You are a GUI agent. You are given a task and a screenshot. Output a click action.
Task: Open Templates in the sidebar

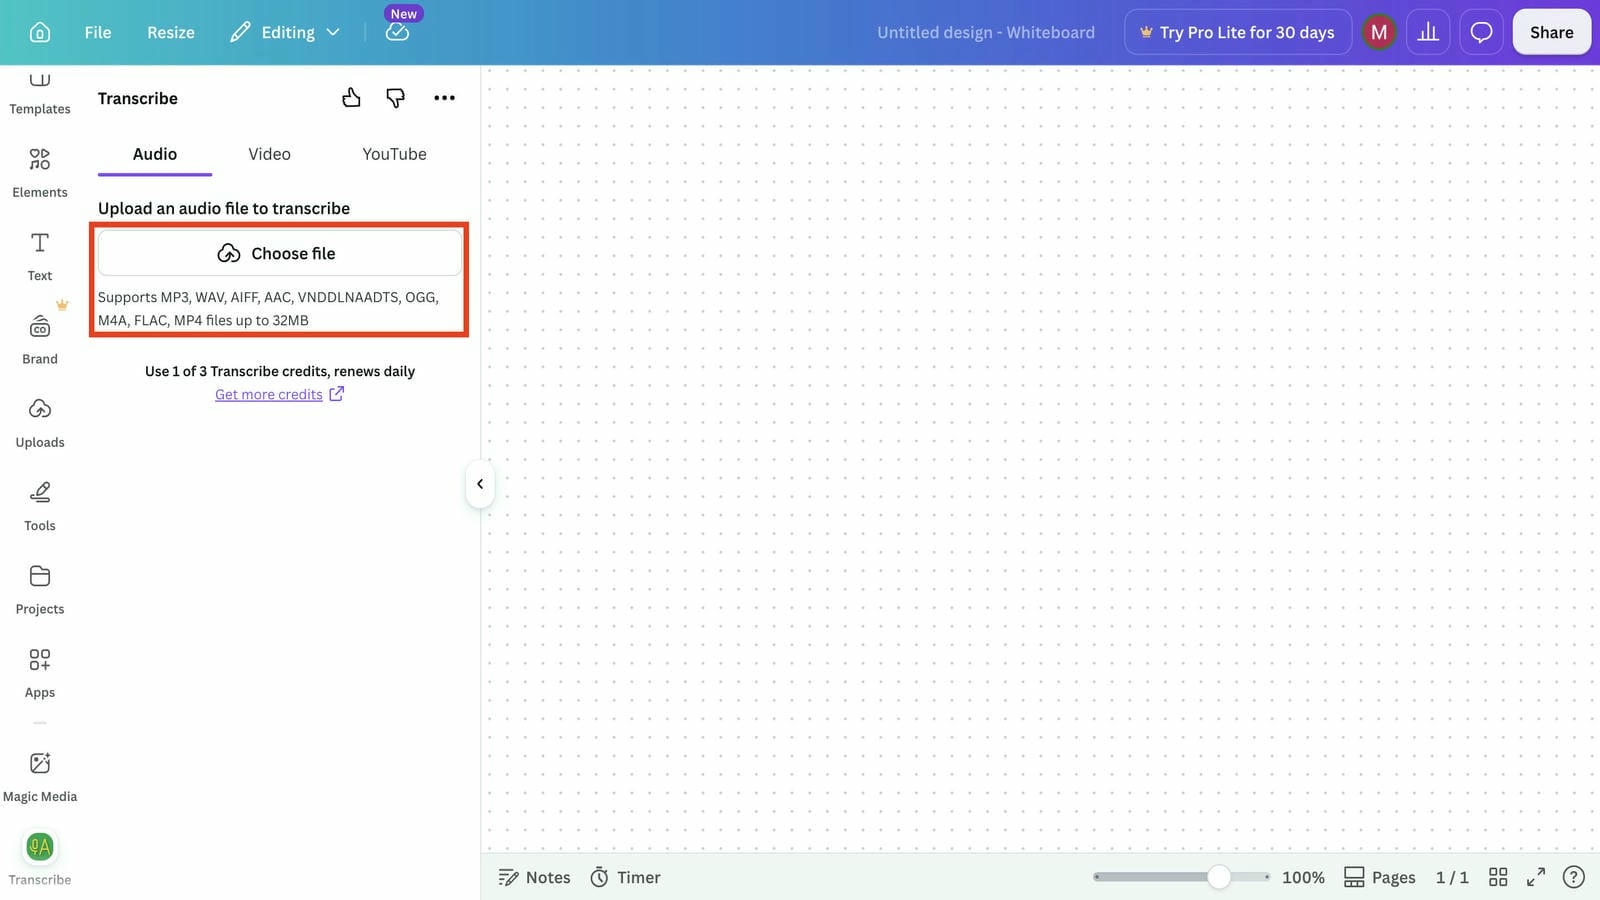40,94
